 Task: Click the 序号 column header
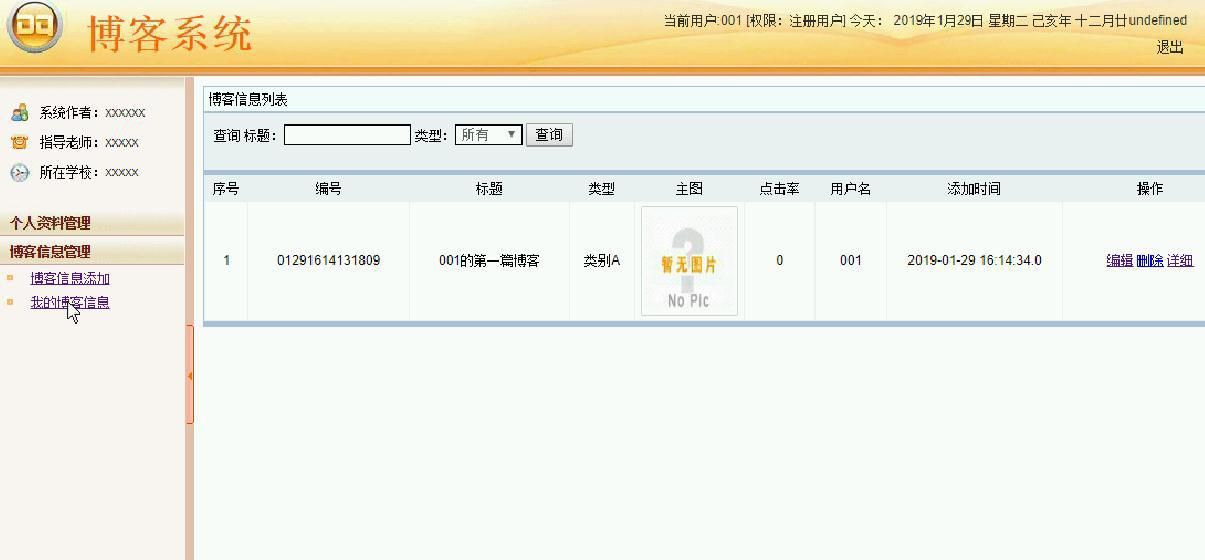pyautogui.click(x=226, y=188)
